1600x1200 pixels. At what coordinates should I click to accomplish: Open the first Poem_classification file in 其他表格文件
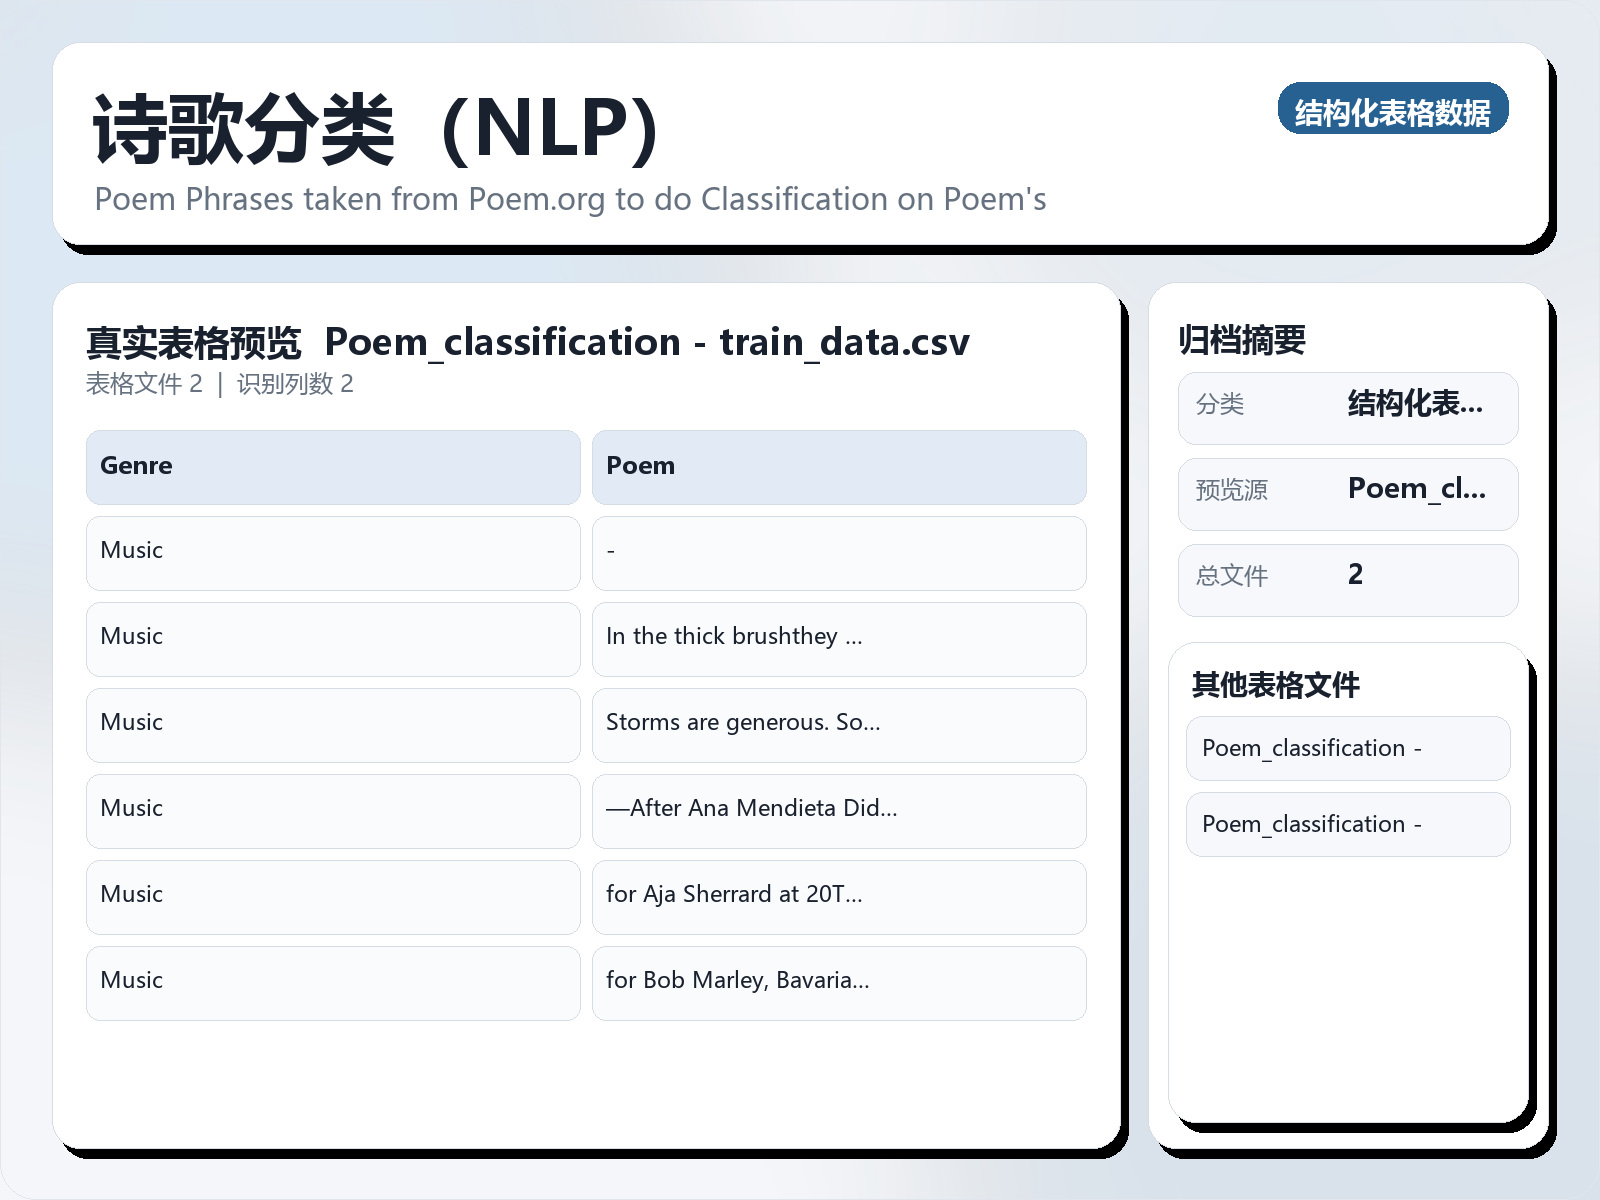(1347, 748)
